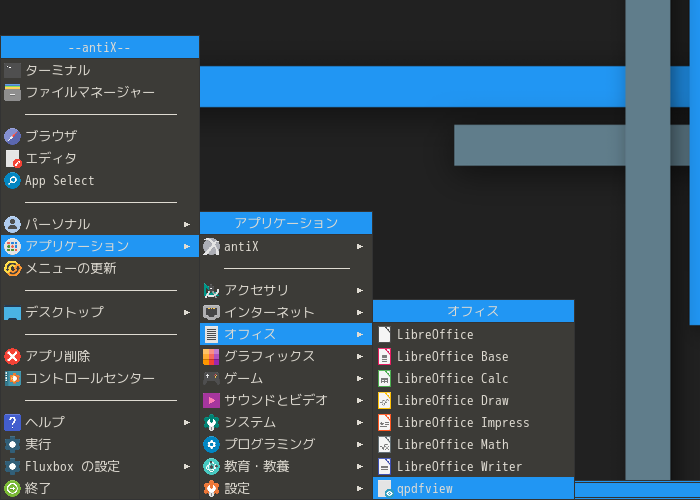Click the LibreOffice Base database icon
Image resolution: width=700 pixels, height=500 pixels.
384,356
